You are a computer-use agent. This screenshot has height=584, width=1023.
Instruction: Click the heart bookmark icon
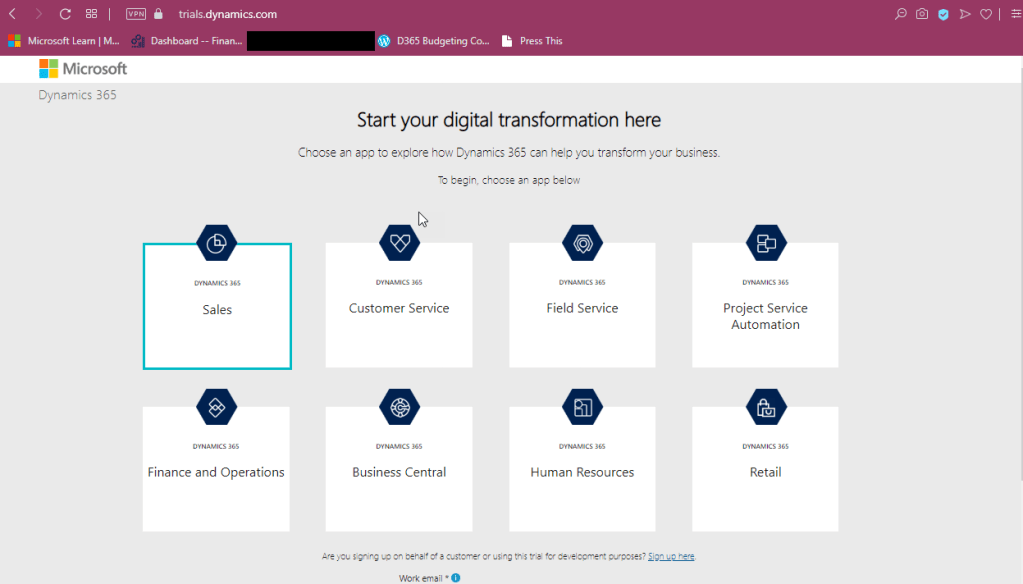tap(986, 14)
